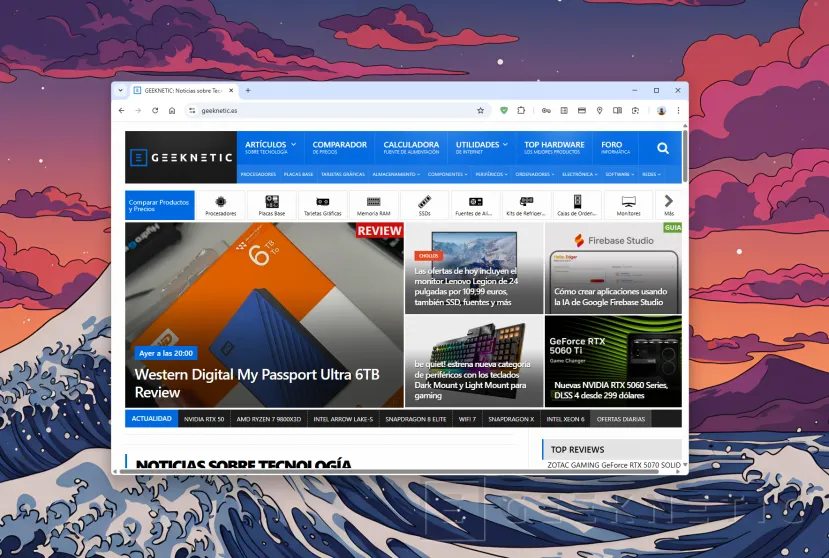The width and height of the screenshot is (829, 558).
Task: Click the location pin icon in toolbar
Action: tap(600, 111)
